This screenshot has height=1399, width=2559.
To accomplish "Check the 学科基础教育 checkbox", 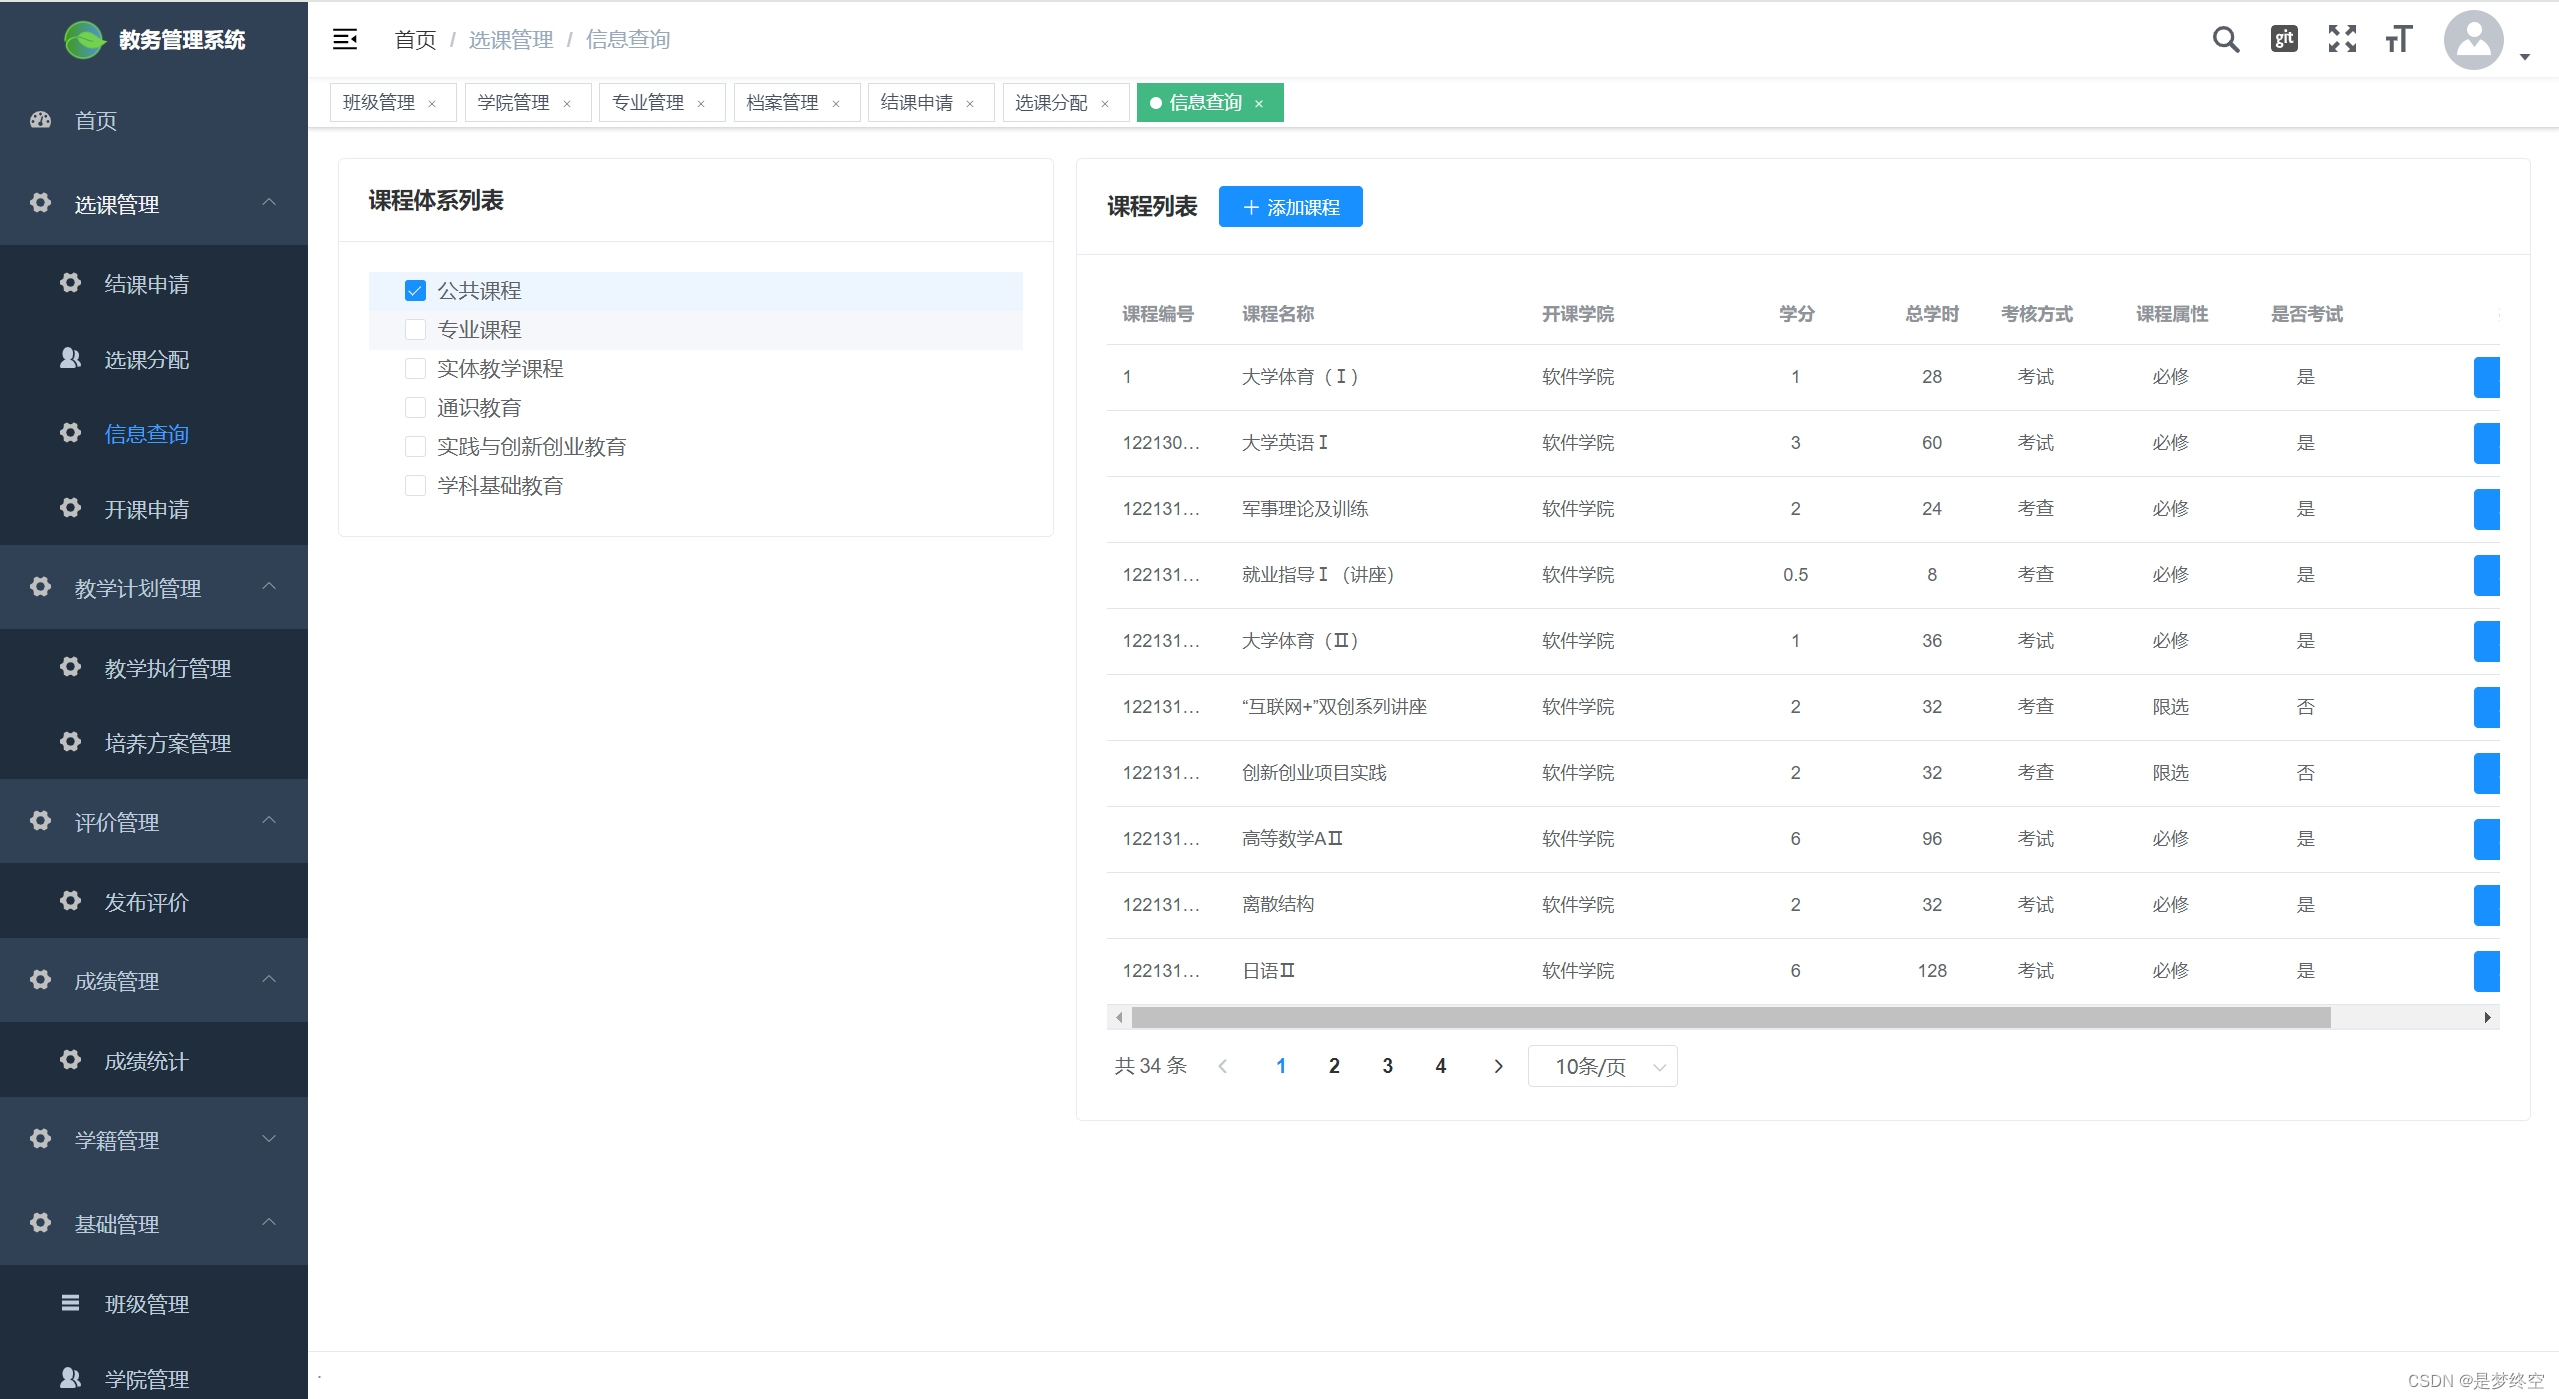I will tap(415, 486).
